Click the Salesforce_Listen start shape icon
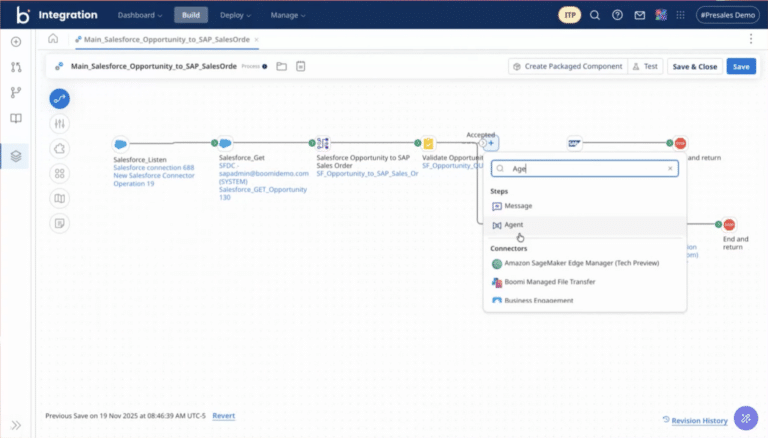The height and width of the screenshot is (438, 768). (121, 144)
